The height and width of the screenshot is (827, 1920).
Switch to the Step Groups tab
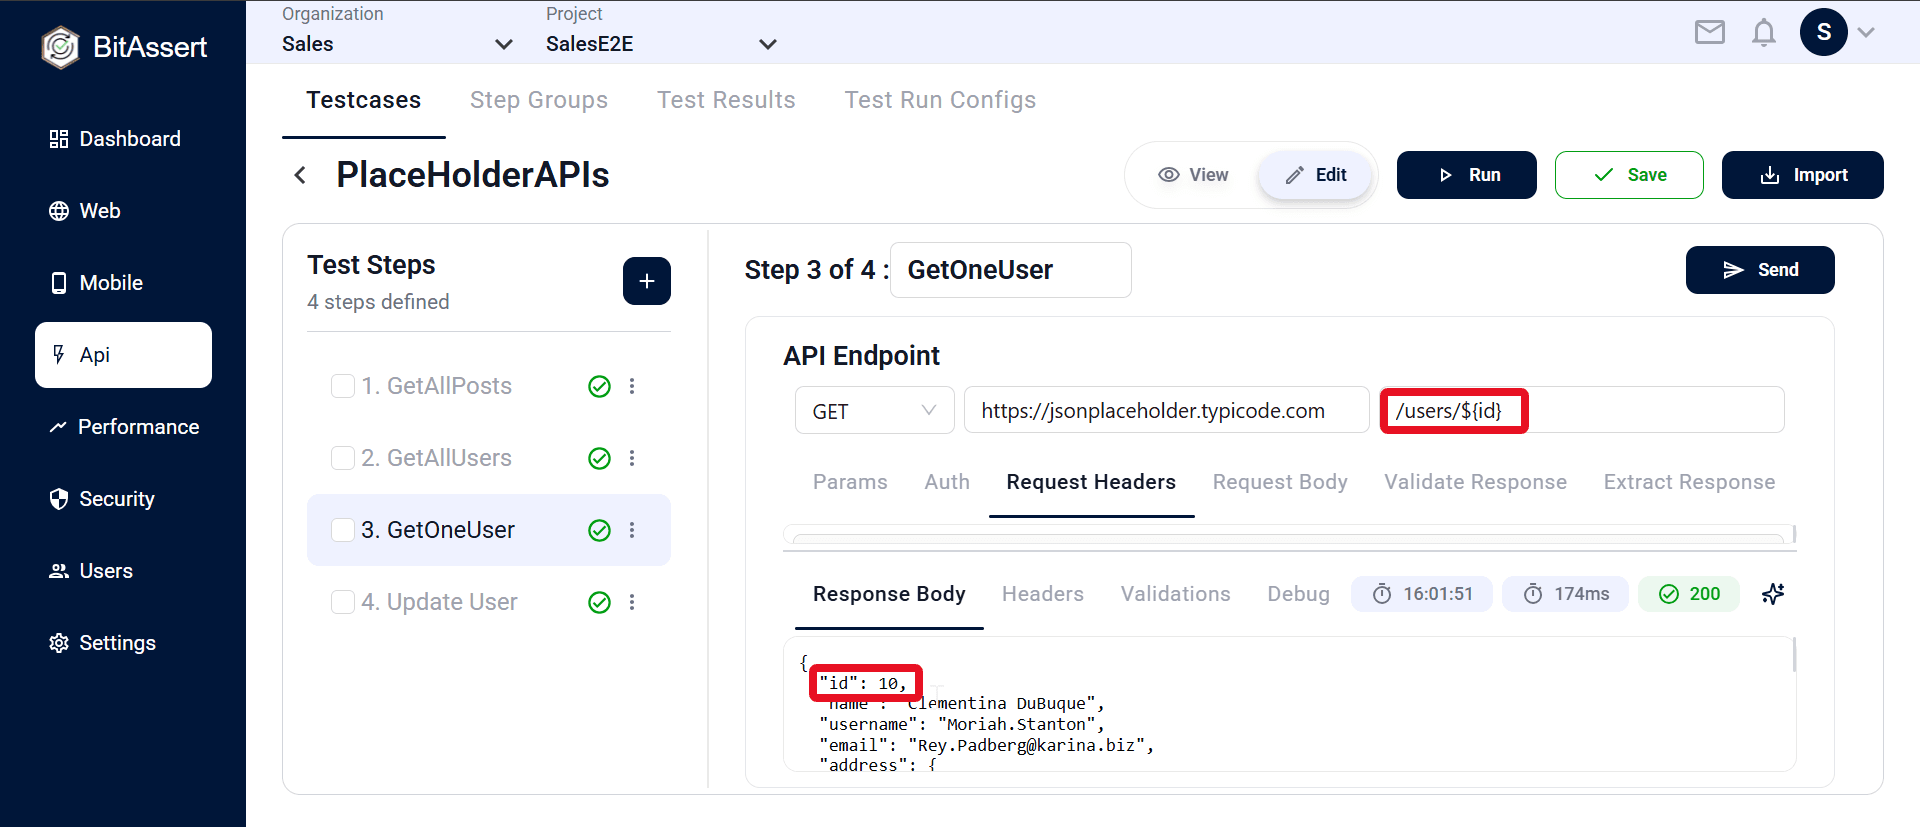pos(539,100)
